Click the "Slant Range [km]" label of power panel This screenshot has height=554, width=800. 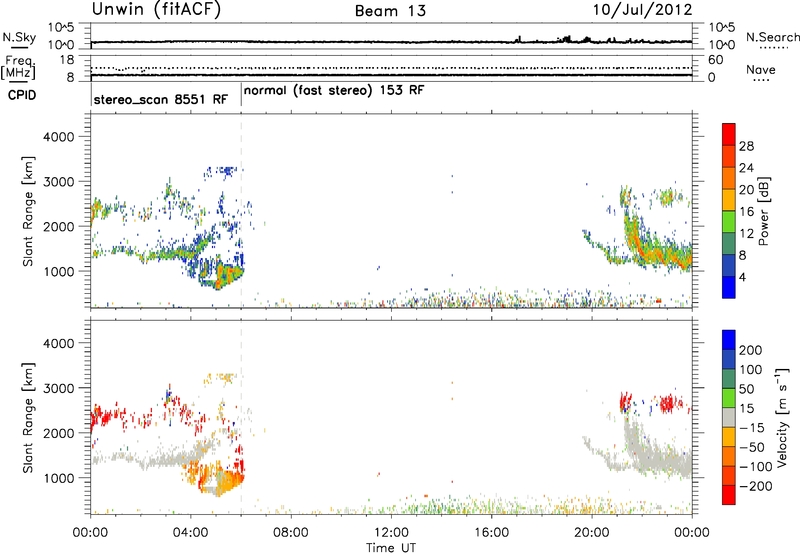tap(29, 211)
